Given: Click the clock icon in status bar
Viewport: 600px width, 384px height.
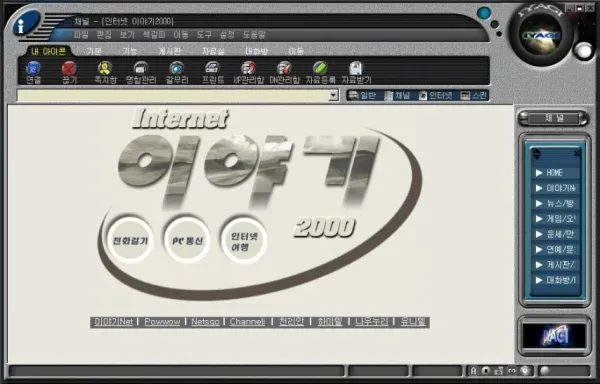Looking at the screenshot, I should coord(525,371).
